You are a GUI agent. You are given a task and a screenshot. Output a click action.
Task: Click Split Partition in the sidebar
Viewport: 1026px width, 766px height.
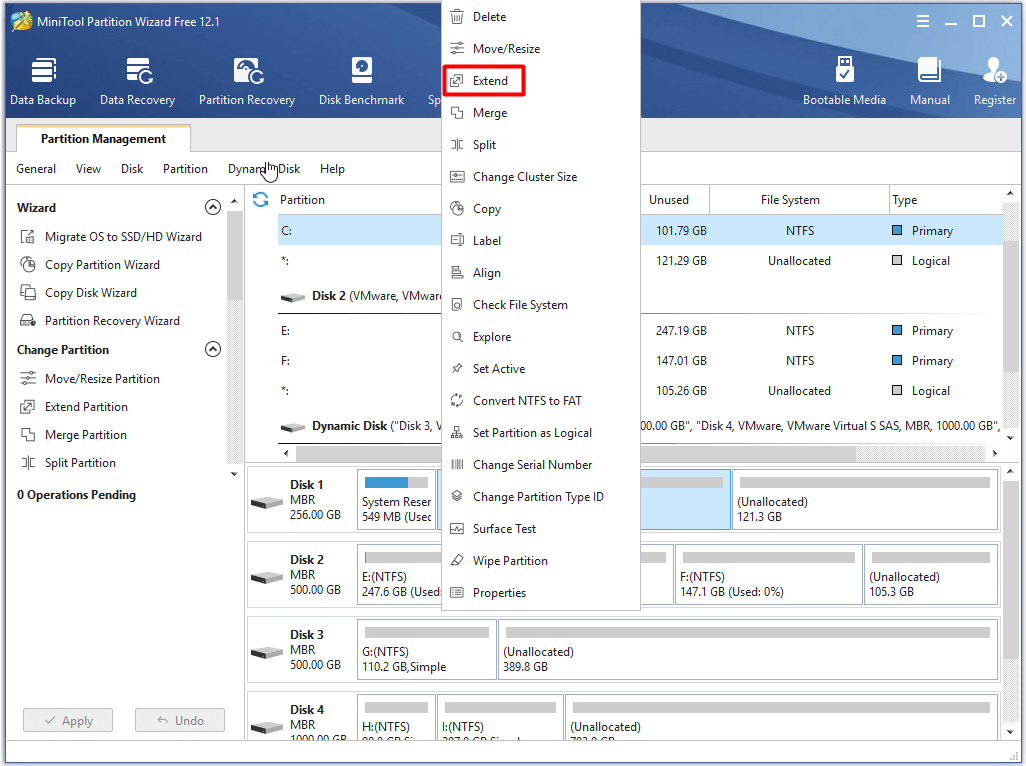click(x=67, y=463)
